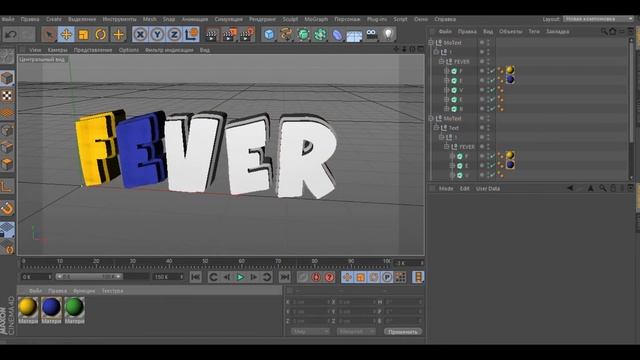Screen dimensions: 640x360
Task: Collapse the second FEVER group in tree
Action: [x=447, y=147]
